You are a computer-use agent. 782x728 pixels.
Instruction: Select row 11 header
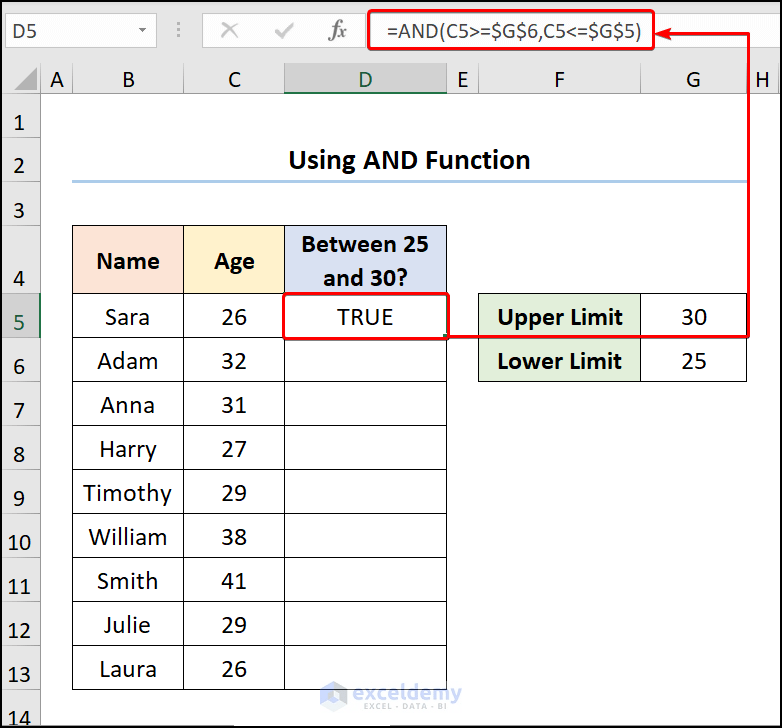(20, 579)
